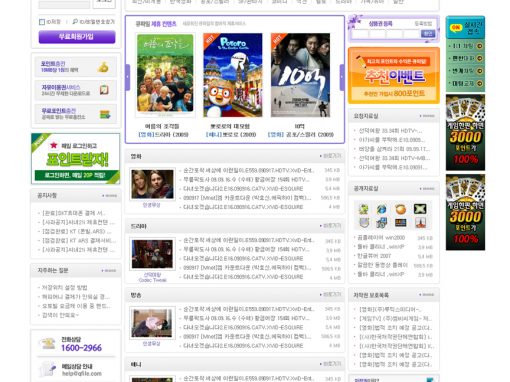Click the dark film strip program icon

(x=401, y=223)
